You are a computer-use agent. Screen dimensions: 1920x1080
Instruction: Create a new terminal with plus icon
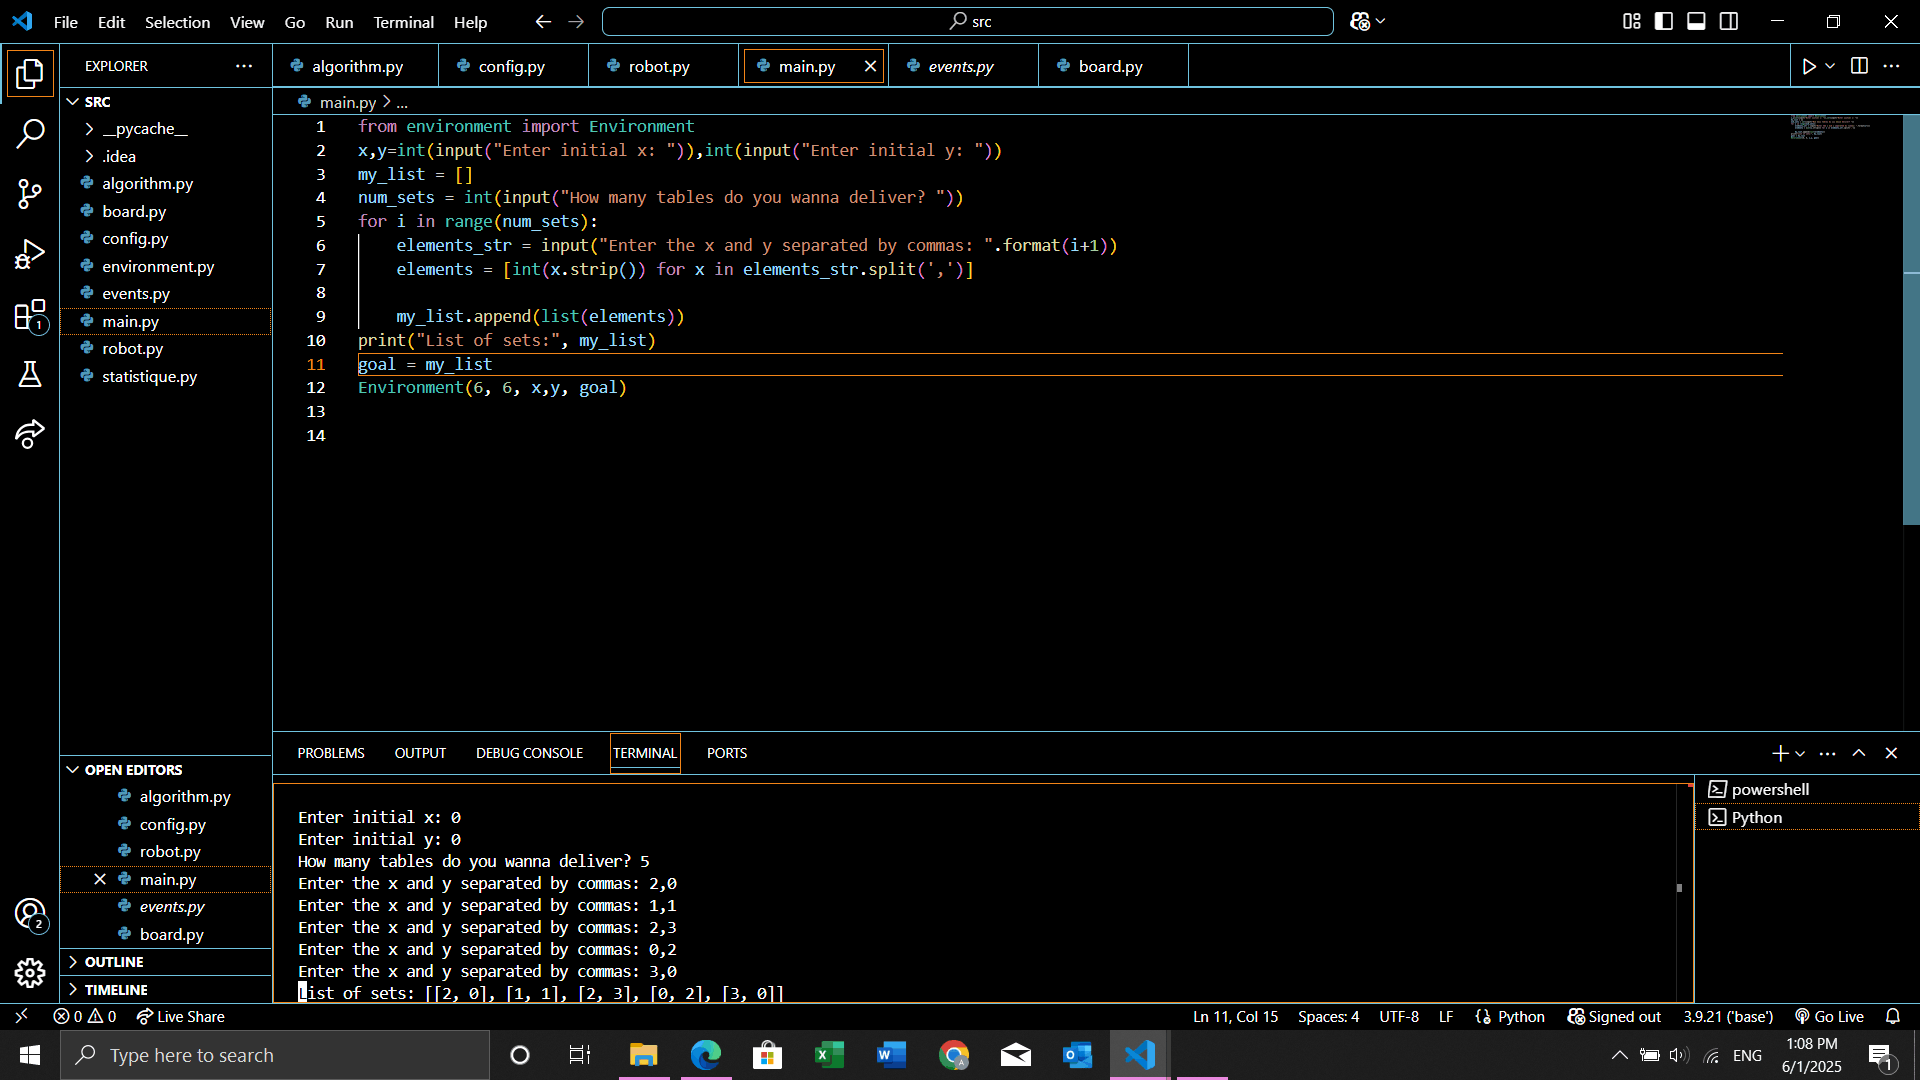coord(1780,753)
